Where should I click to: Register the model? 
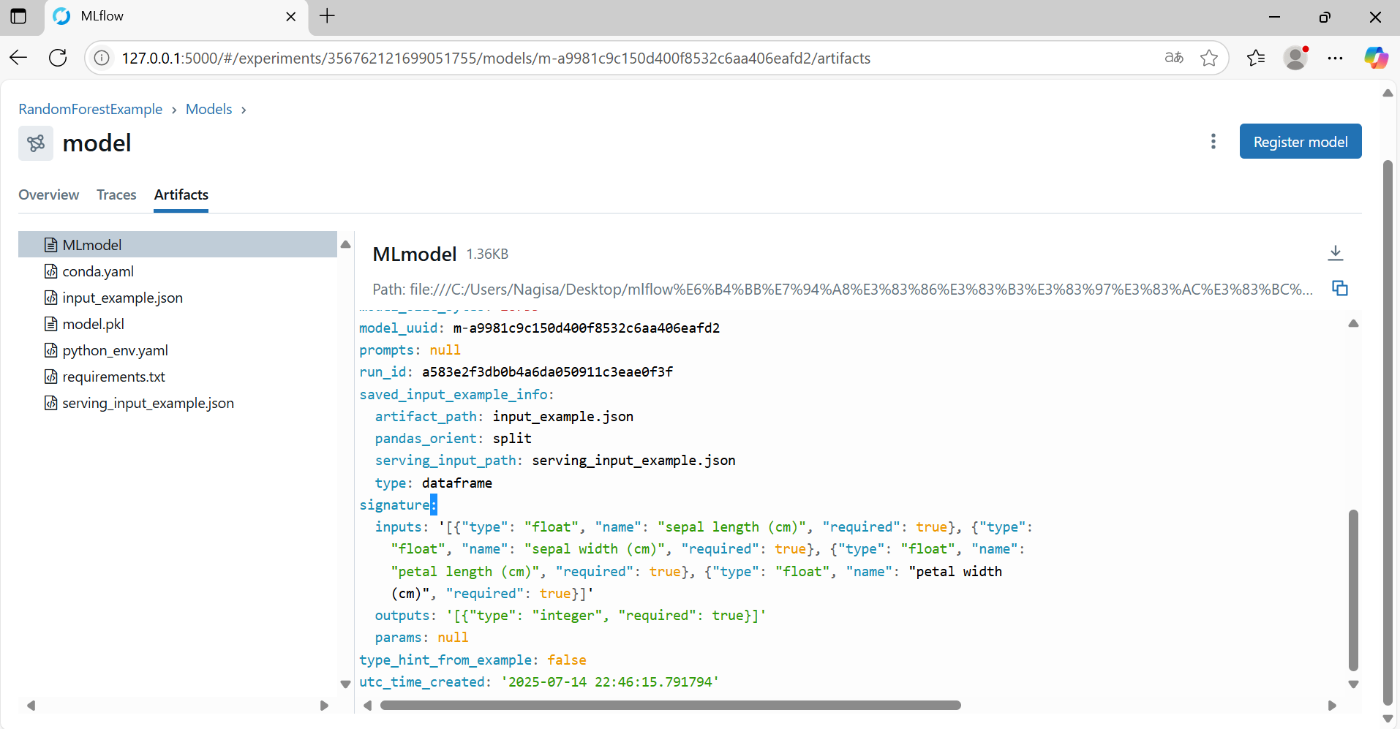1300,142
